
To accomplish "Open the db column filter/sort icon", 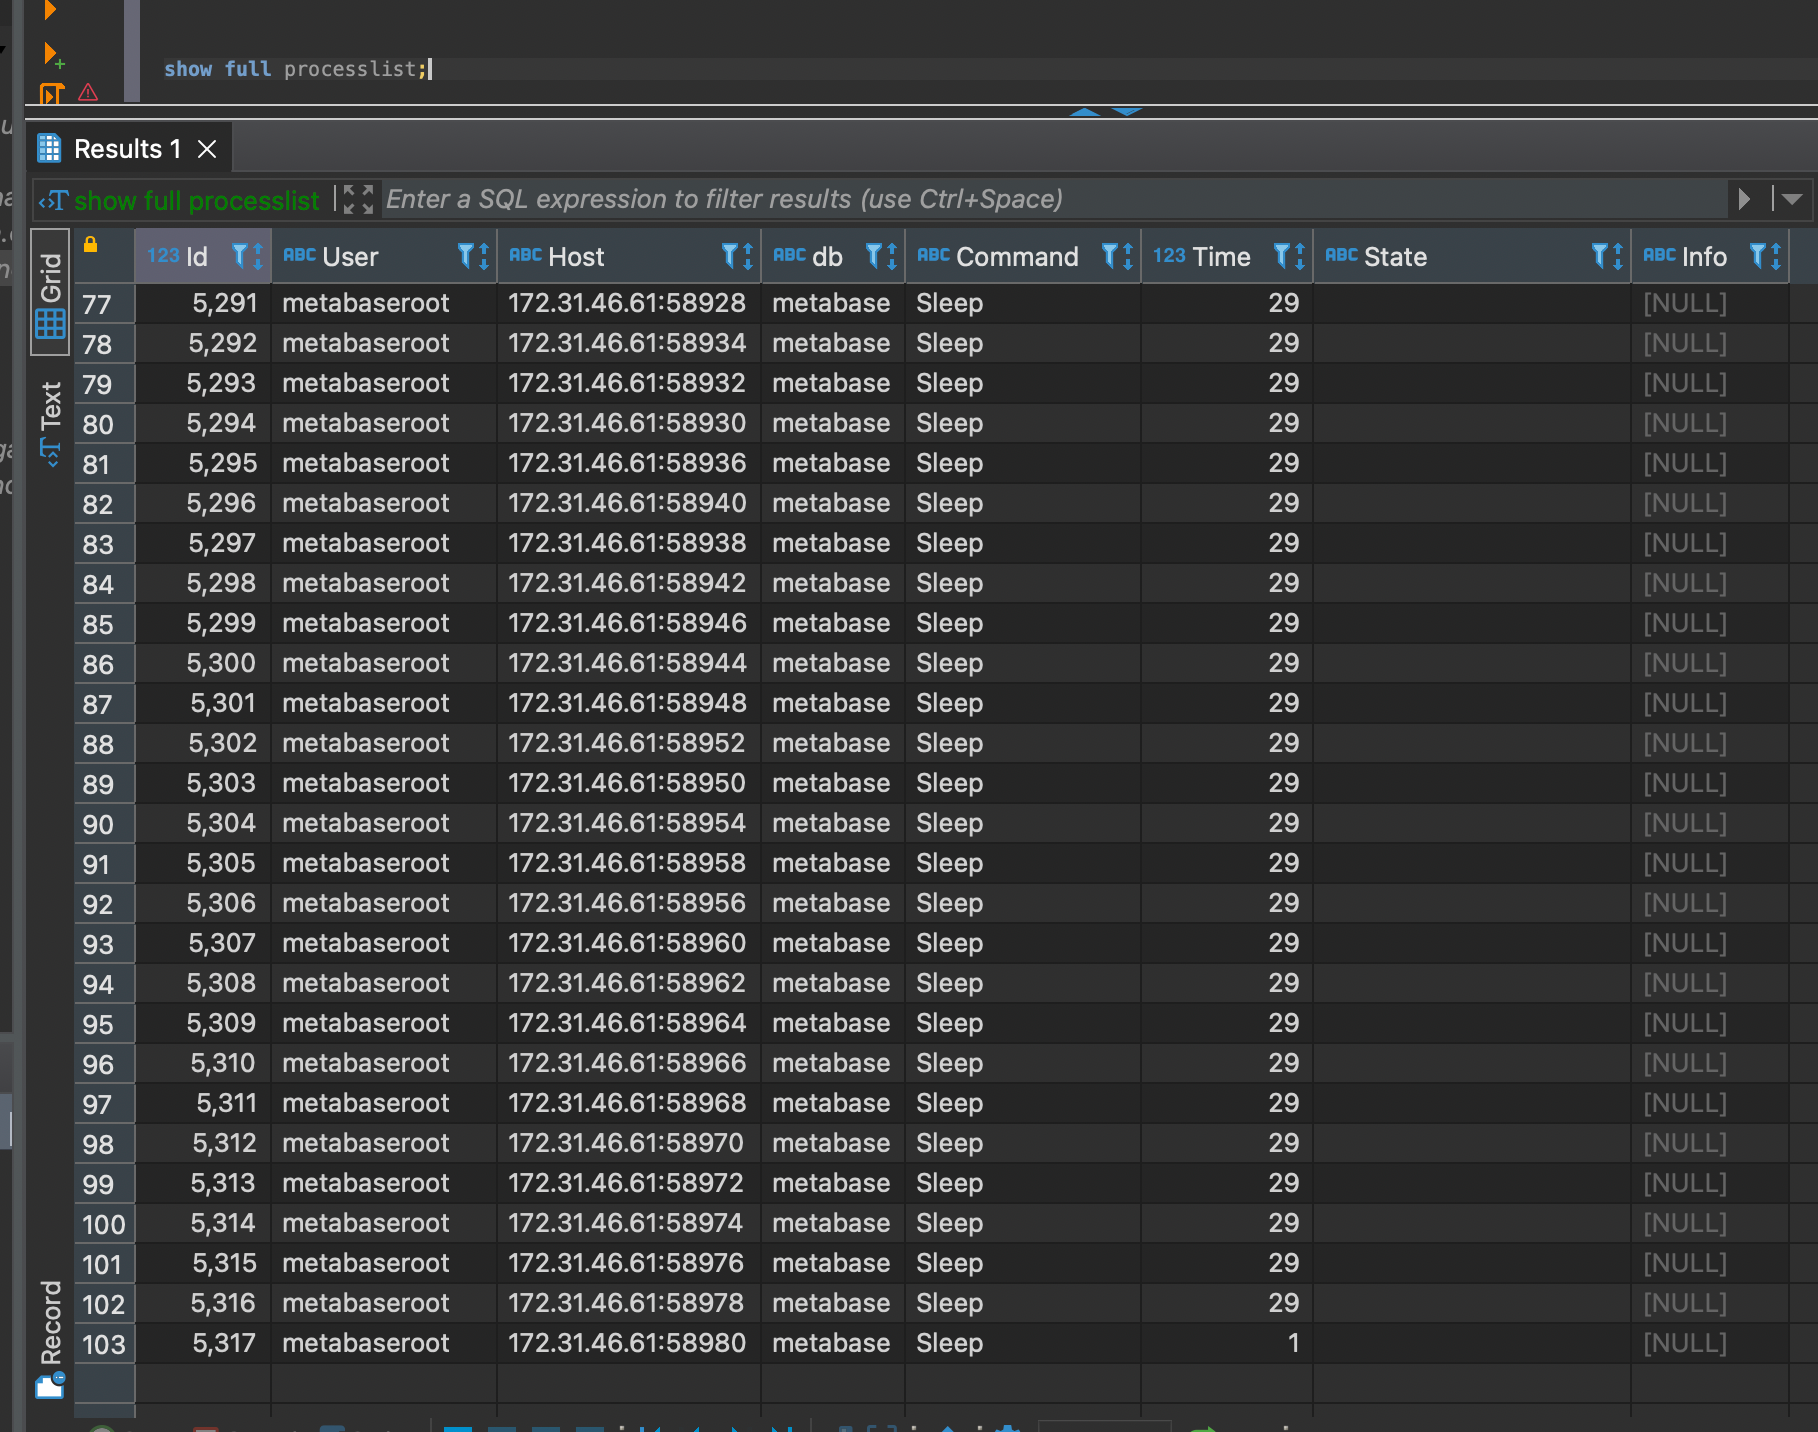I will (x=881, y=256).
